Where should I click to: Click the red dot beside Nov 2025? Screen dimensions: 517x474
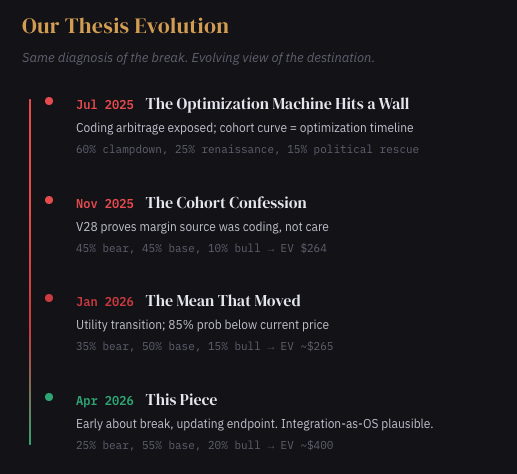pos(49,200)
